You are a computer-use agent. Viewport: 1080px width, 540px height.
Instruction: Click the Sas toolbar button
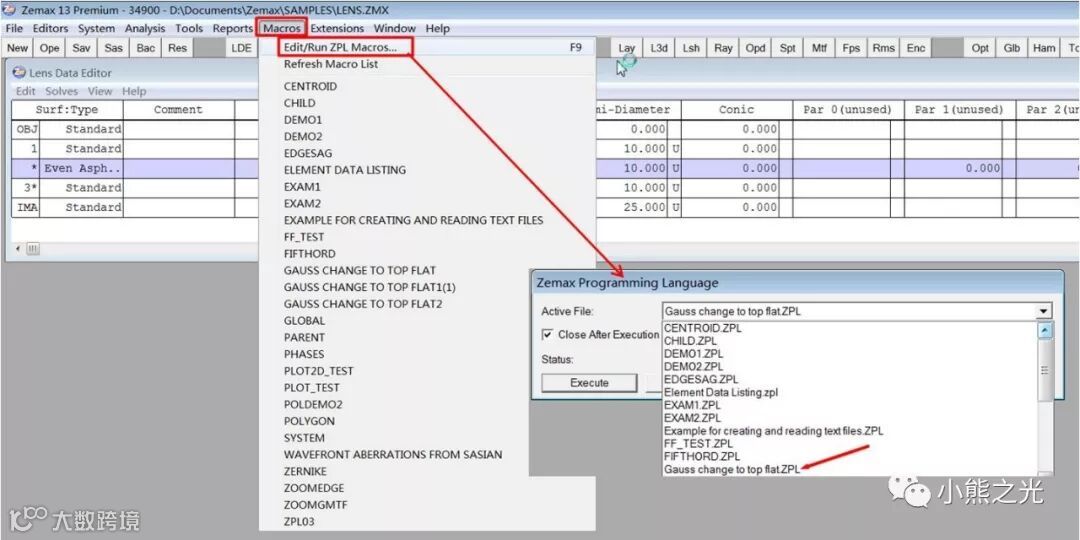click(x=114, y=48)
